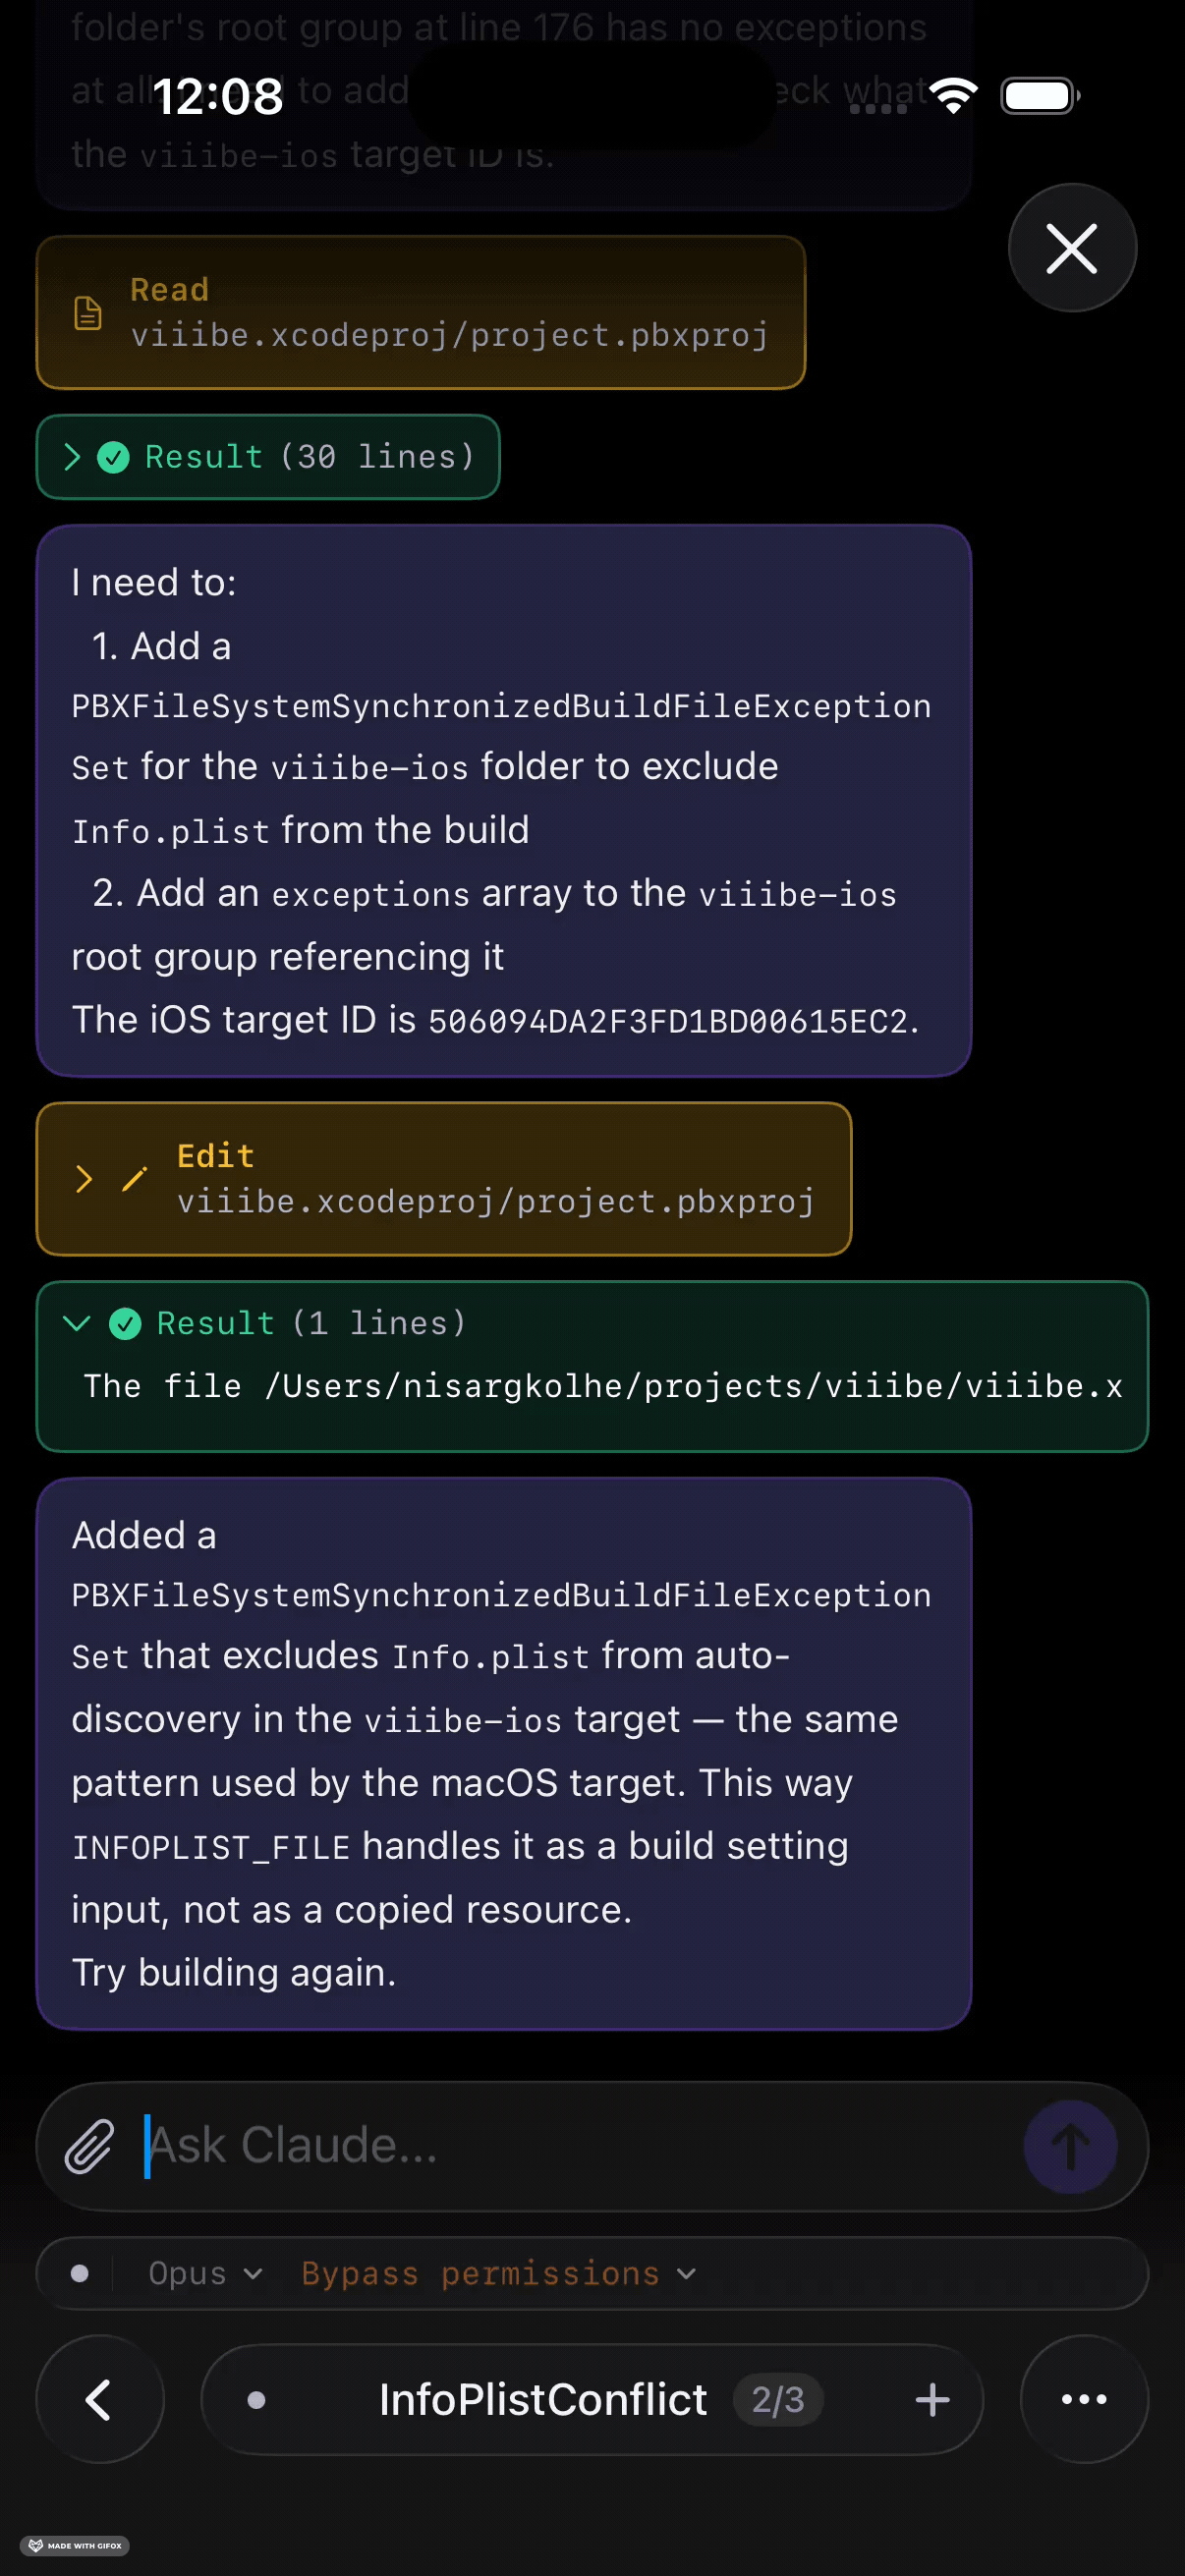Tap the green checkmark on Result (30 lines)

[x=113, y=457]
